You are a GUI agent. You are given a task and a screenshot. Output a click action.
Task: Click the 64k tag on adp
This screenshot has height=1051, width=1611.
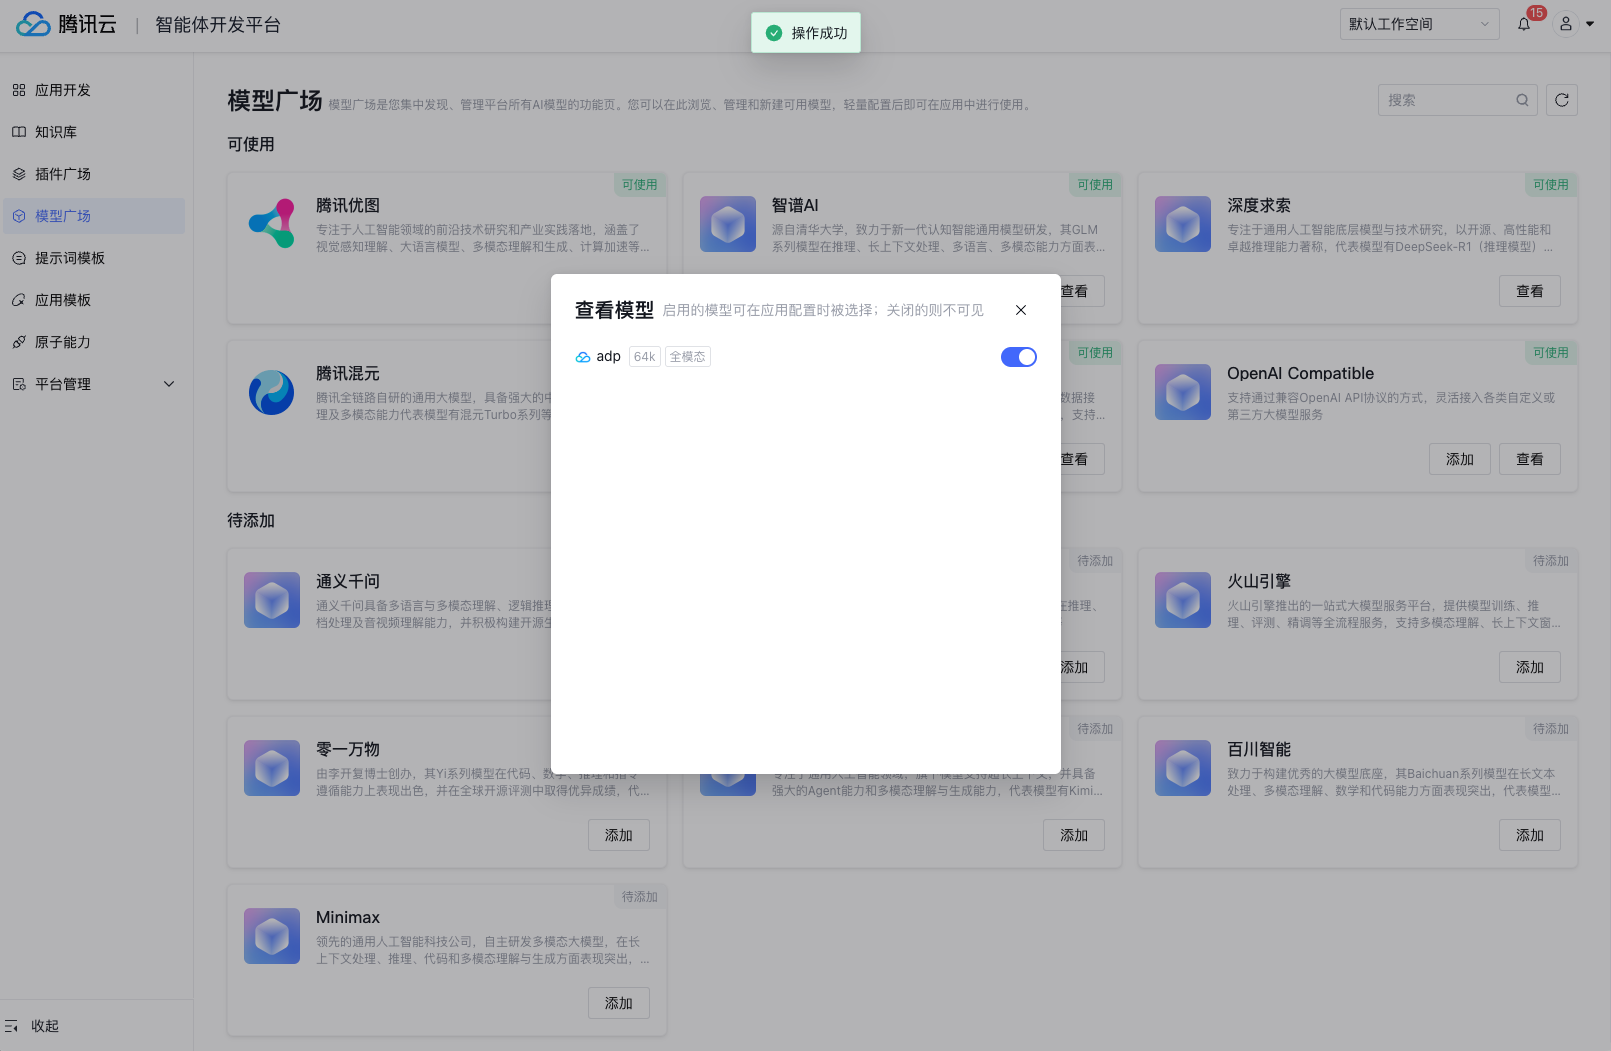pos(645,357)
